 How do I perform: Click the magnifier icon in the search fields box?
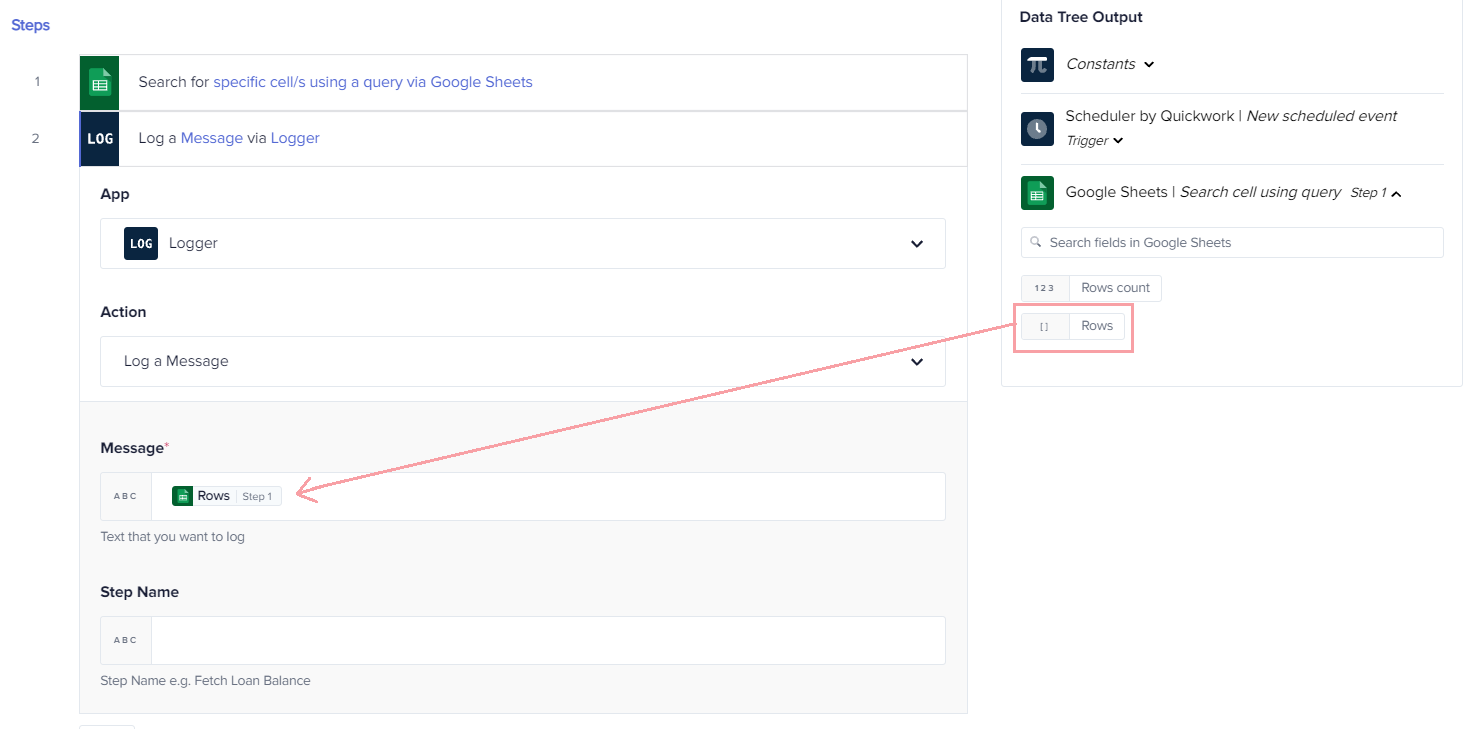point(1035,242)
